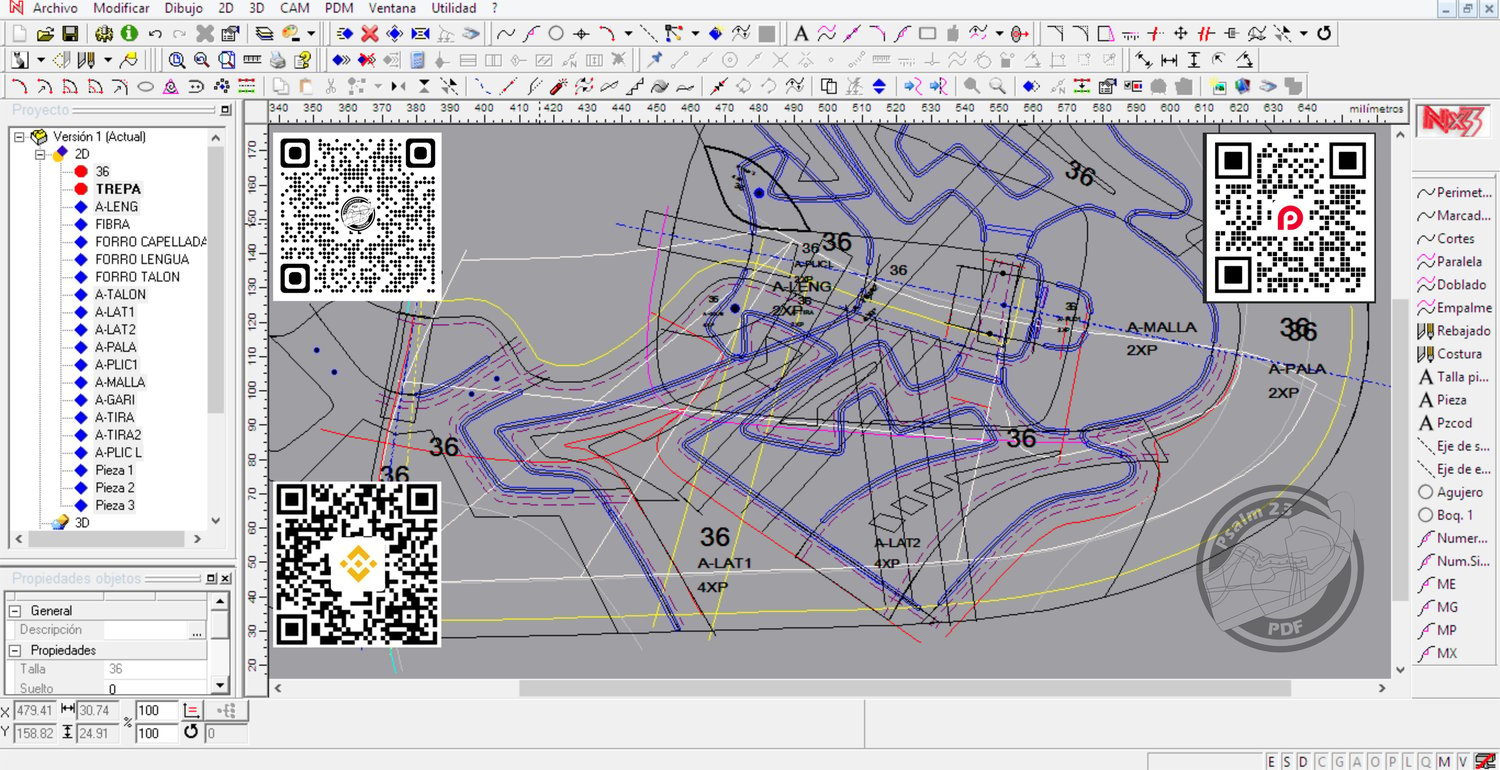The height and width of the screenshot is (770, 1500).
Task: Toggle the E status indicator
Action: pyautogui.click(x=1271, y=761)
